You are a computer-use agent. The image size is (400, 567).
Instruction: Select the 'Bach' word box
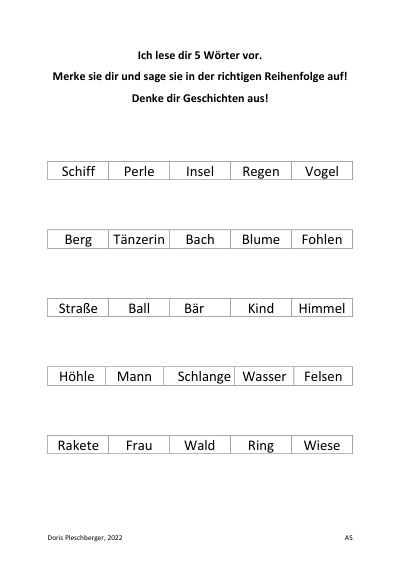200,239
